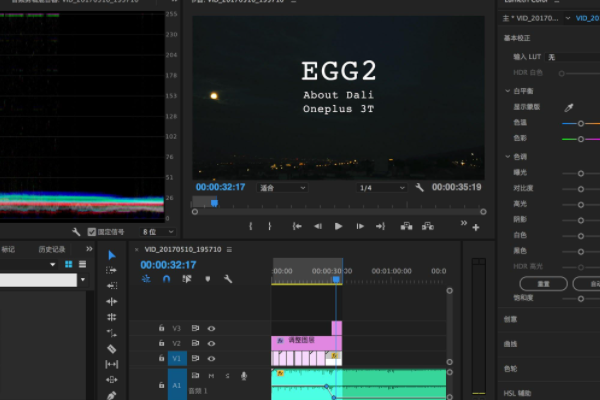600x400 pixels.
Task: Expand the 曲线 section in Lumetri
Action: [x=510, y=343]
